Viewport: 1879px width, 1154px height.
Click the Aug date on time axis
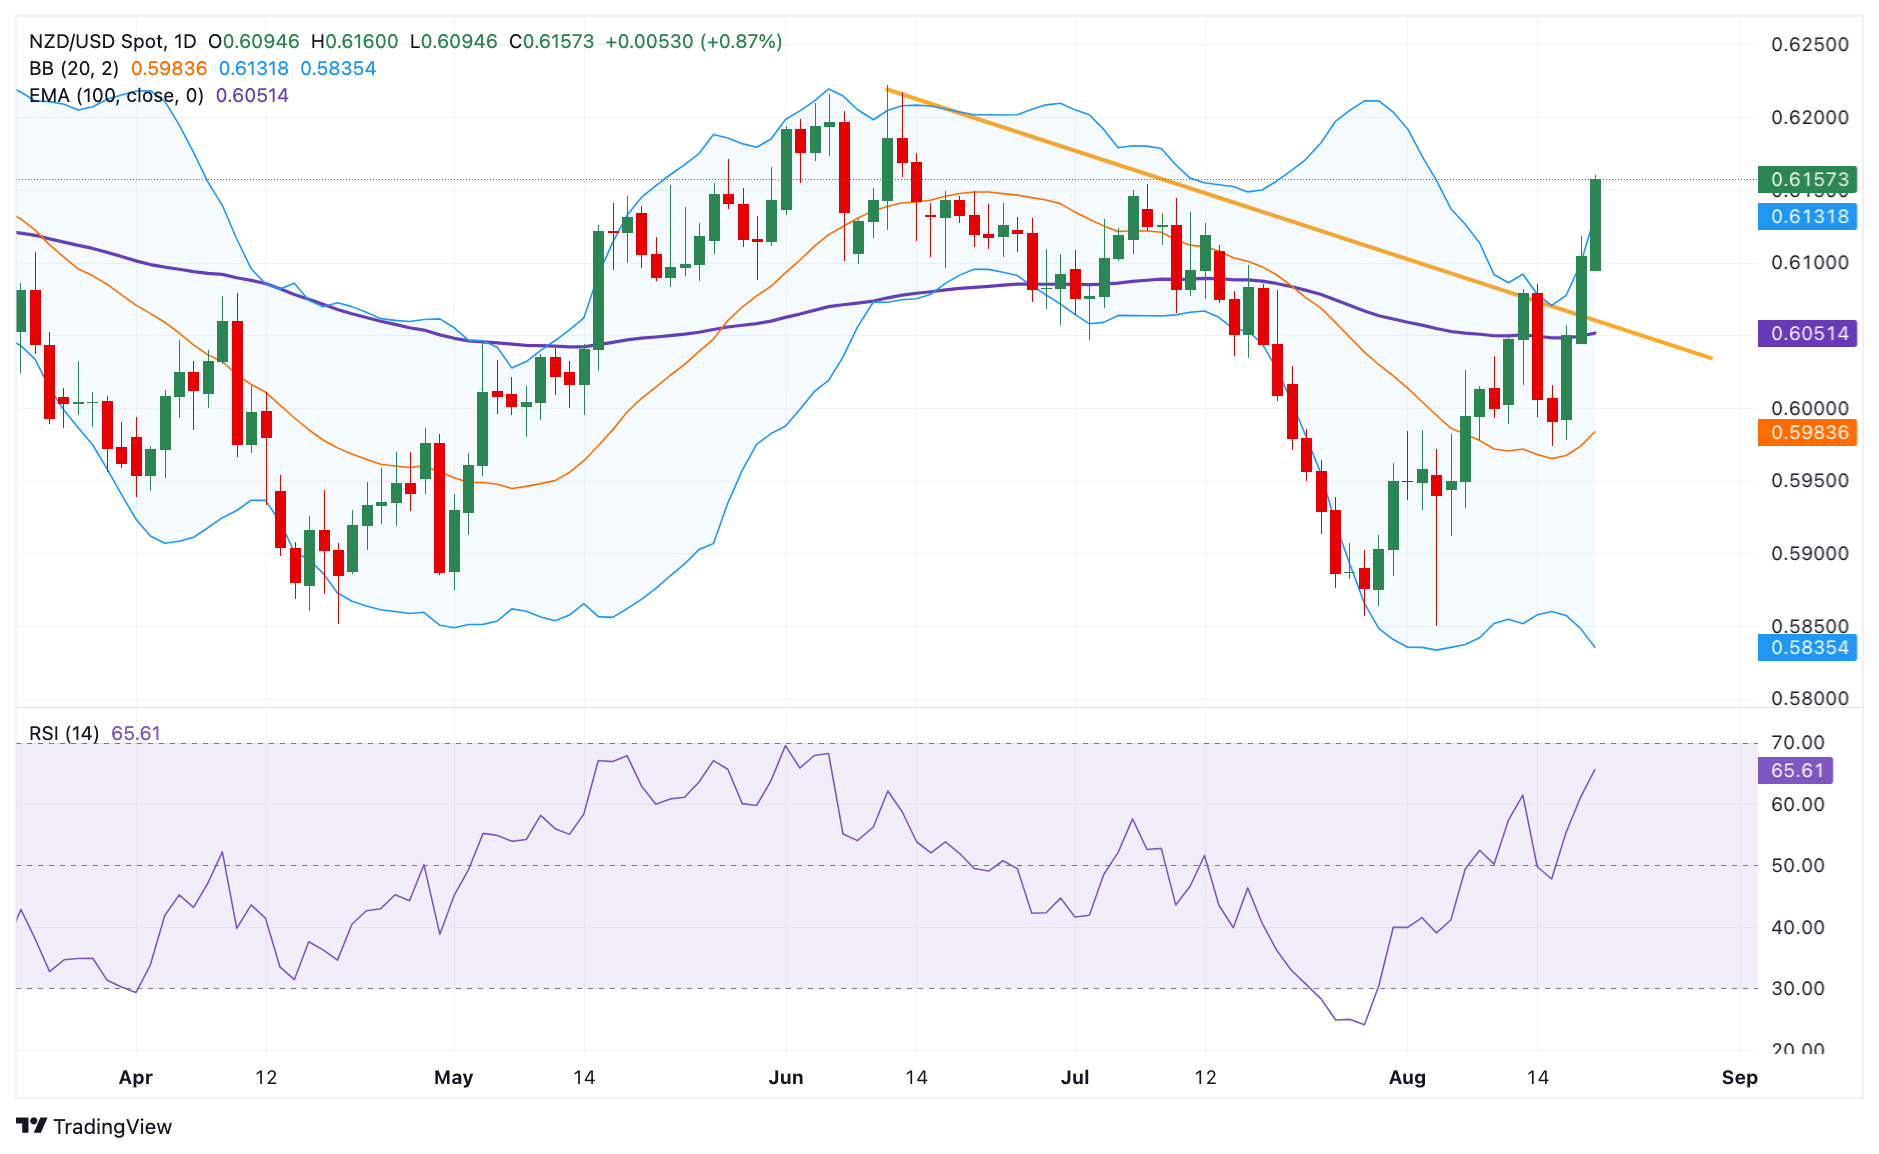[x=1407, y=1077]
